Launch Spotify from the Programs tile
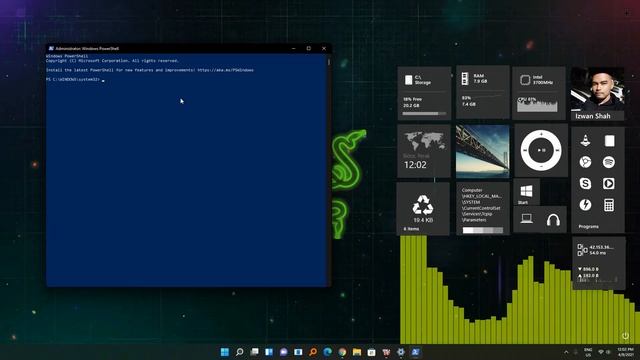 (609, 162)
